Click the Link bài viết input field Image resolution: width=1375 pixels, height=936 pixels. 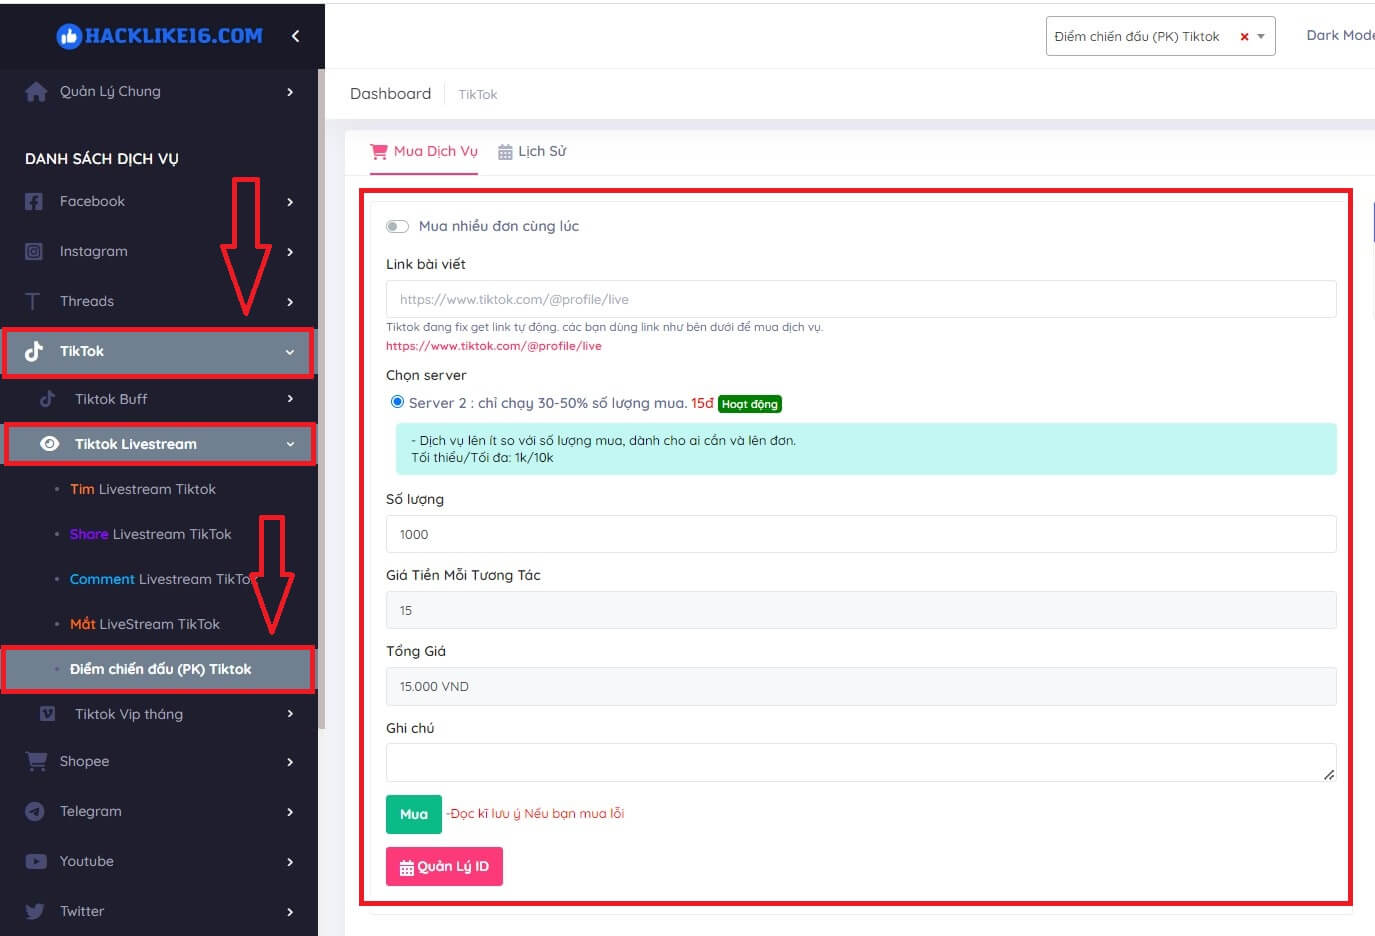[861, 299]
